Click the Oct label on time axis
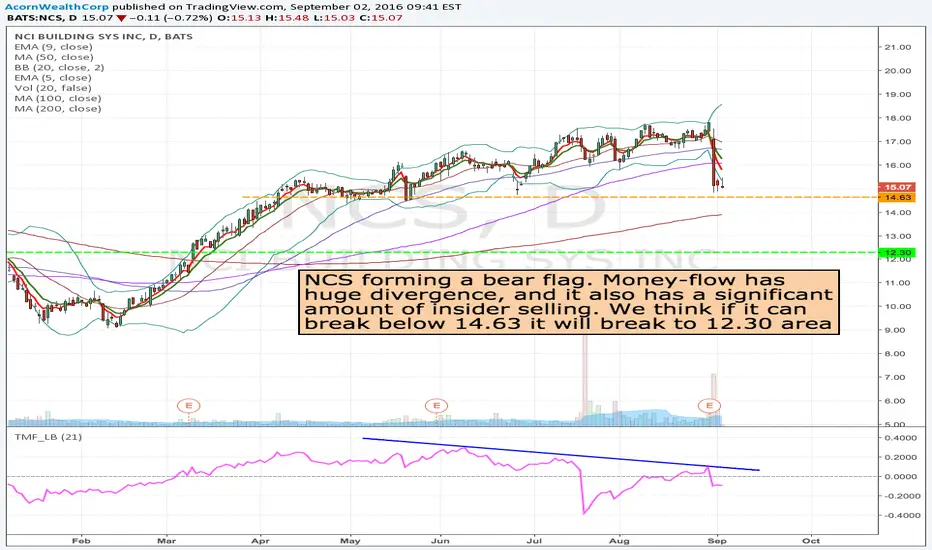Viewport: 932px width, 550px height. 811,540
